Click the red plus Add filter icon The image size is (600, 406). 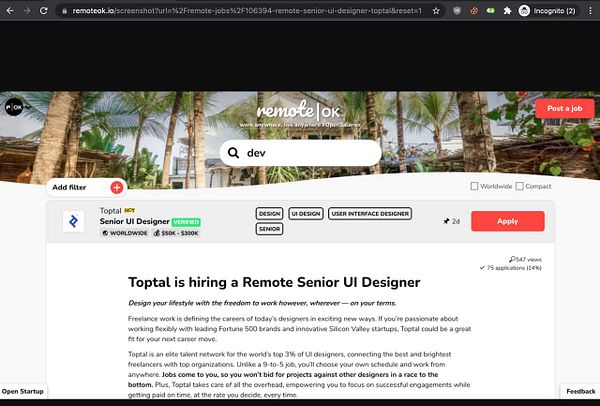tap(117, 188)
